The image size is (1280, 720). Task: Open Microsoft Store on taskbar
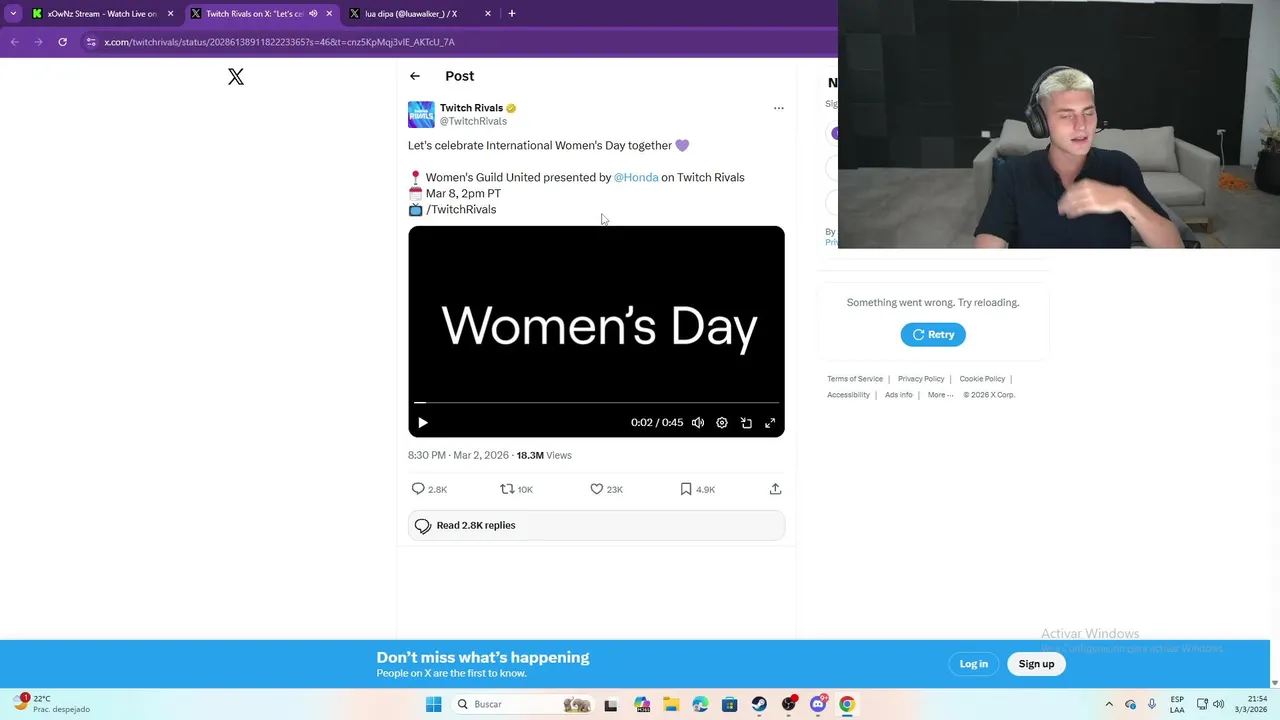(730, 704)
